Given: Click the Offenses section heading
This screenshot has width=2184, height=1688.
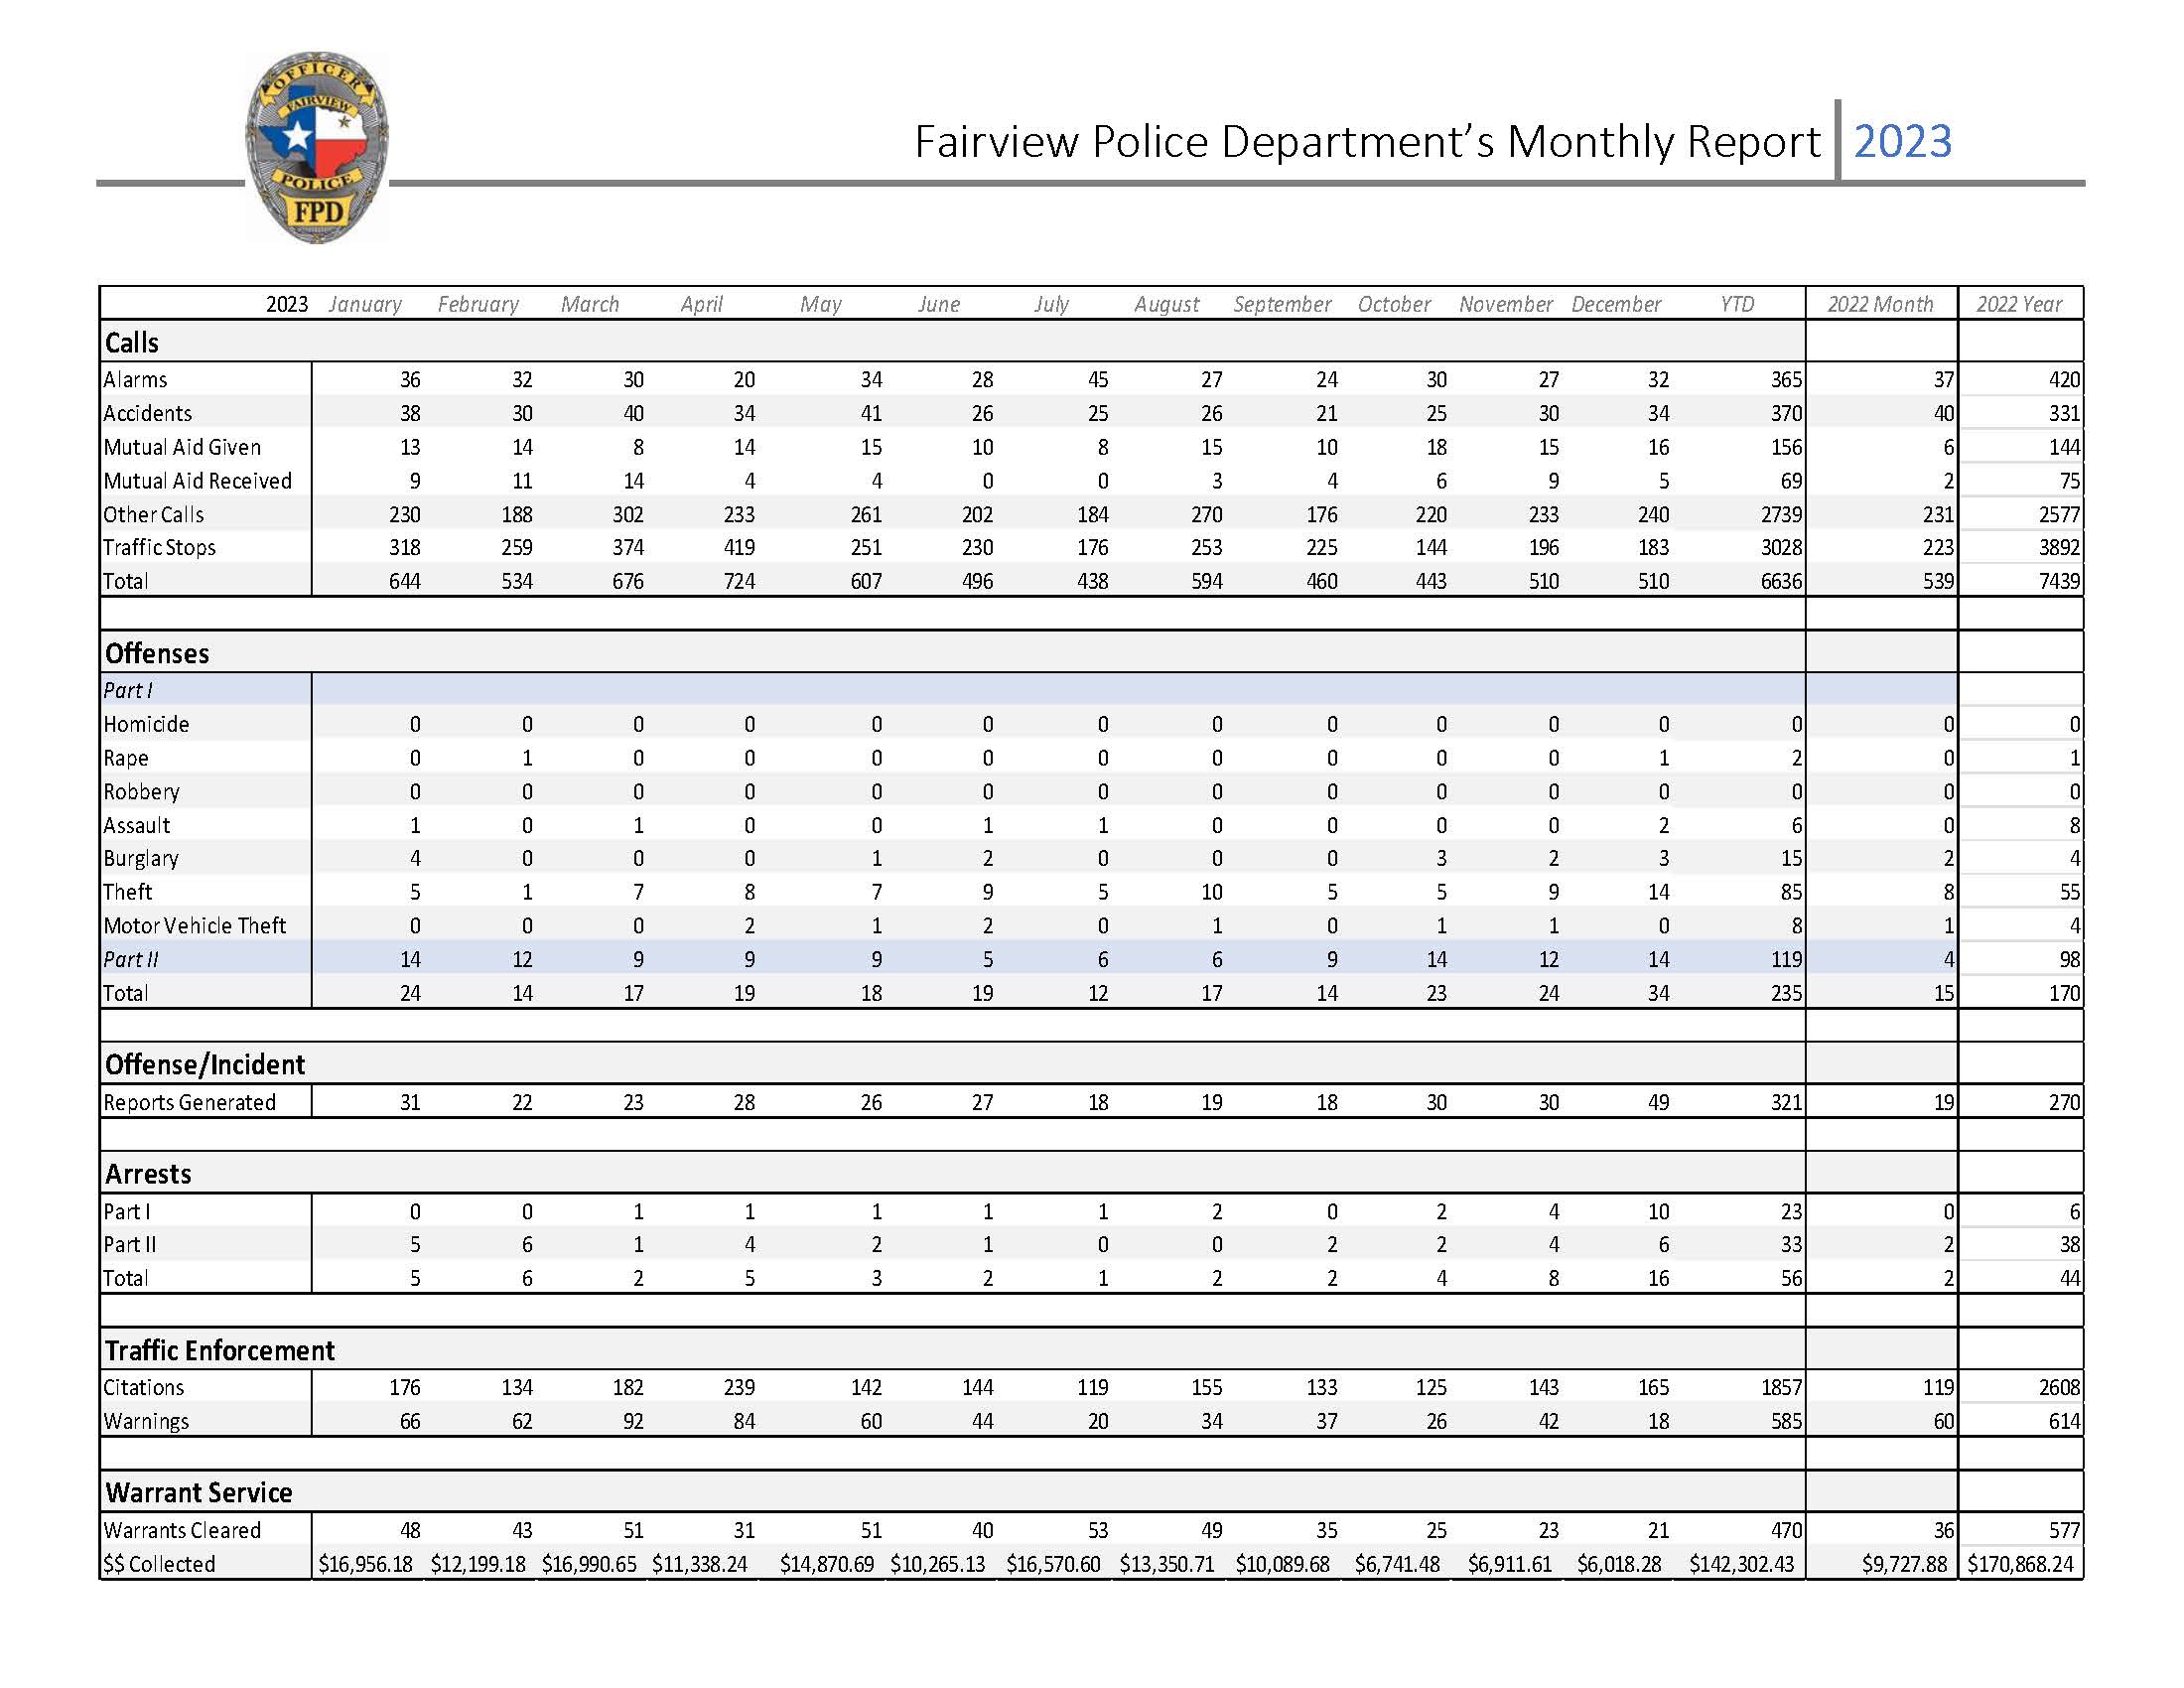Looking at the screenshot, I should [x=157, y=653].
